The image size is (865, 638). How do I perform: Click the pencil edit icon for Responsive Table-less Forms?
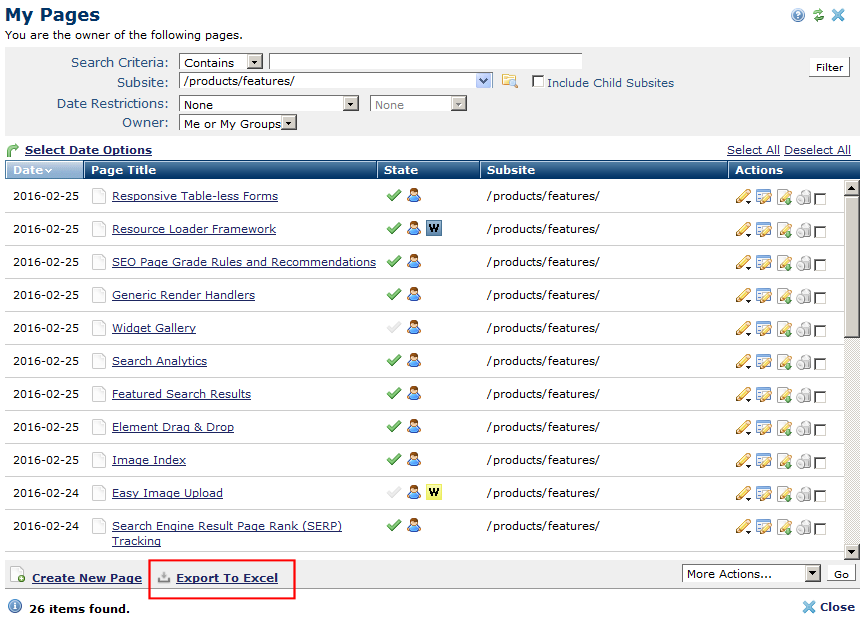(x=743, y=196)
